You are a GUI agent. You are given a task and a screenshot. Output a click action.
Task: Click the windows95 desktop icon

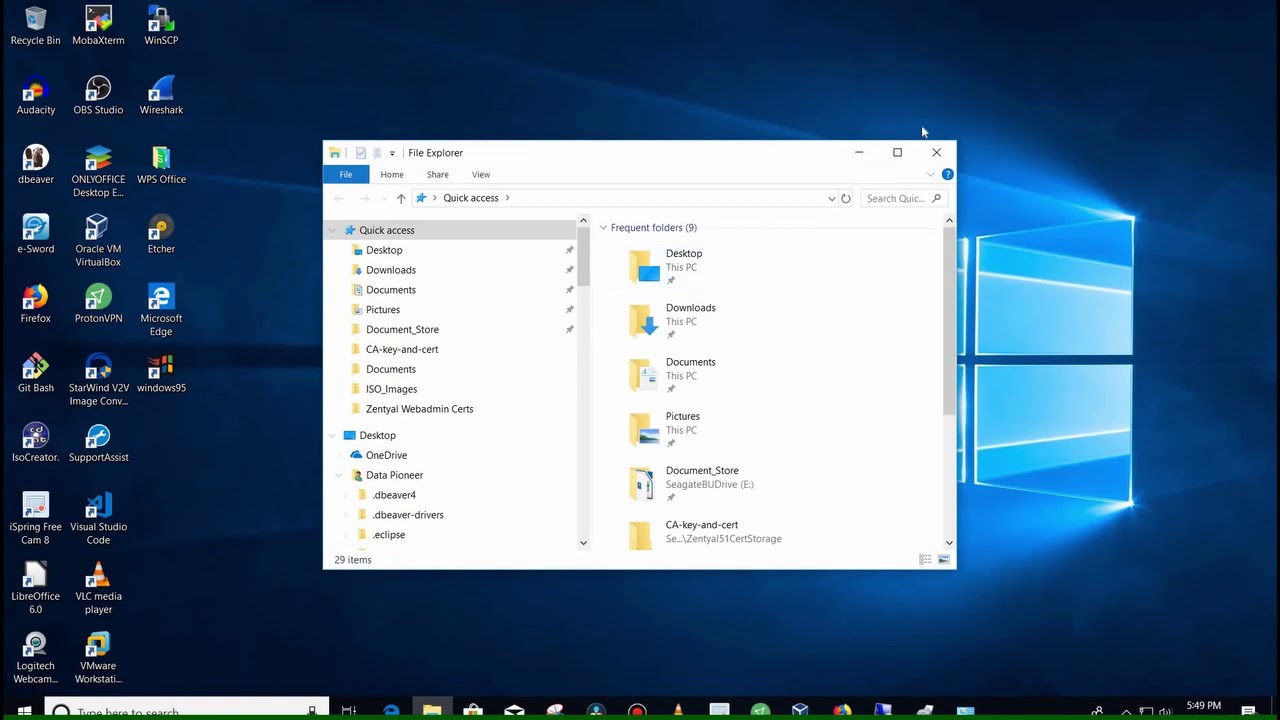[161, 373]
